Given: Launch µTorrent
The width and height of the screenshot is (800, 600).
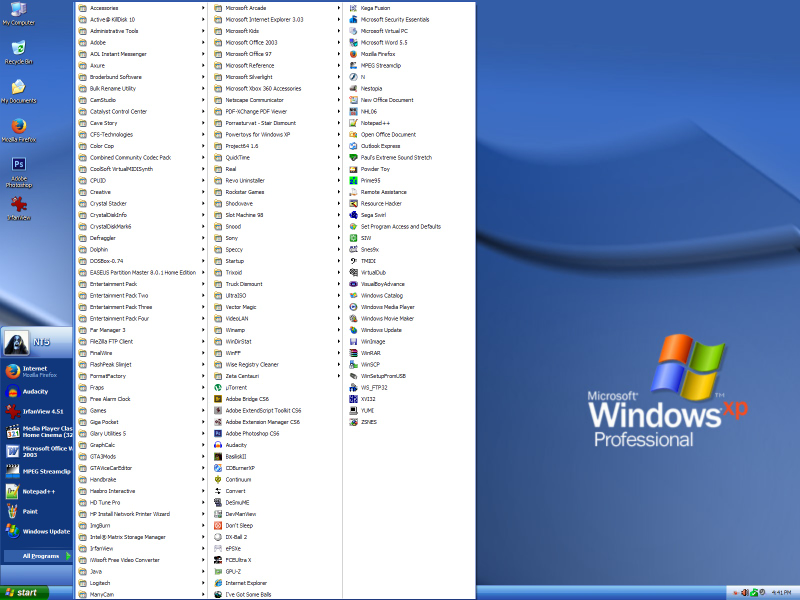Looking at the screenshot, I should point(236,388).
